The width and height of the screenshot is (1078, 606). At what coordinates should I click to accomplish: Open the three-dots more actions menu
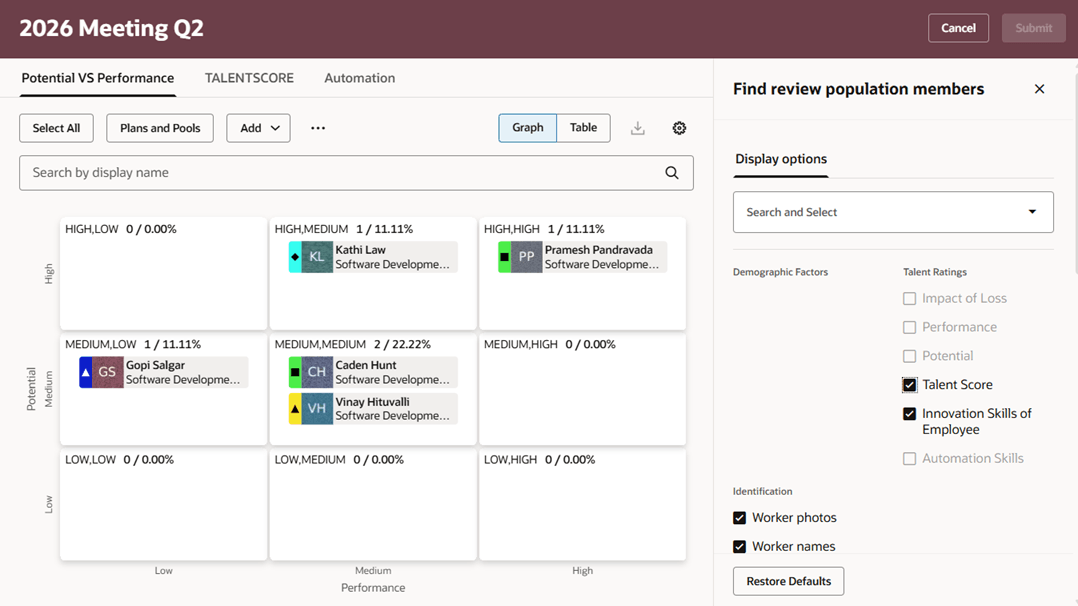click(x=318, y=128)
